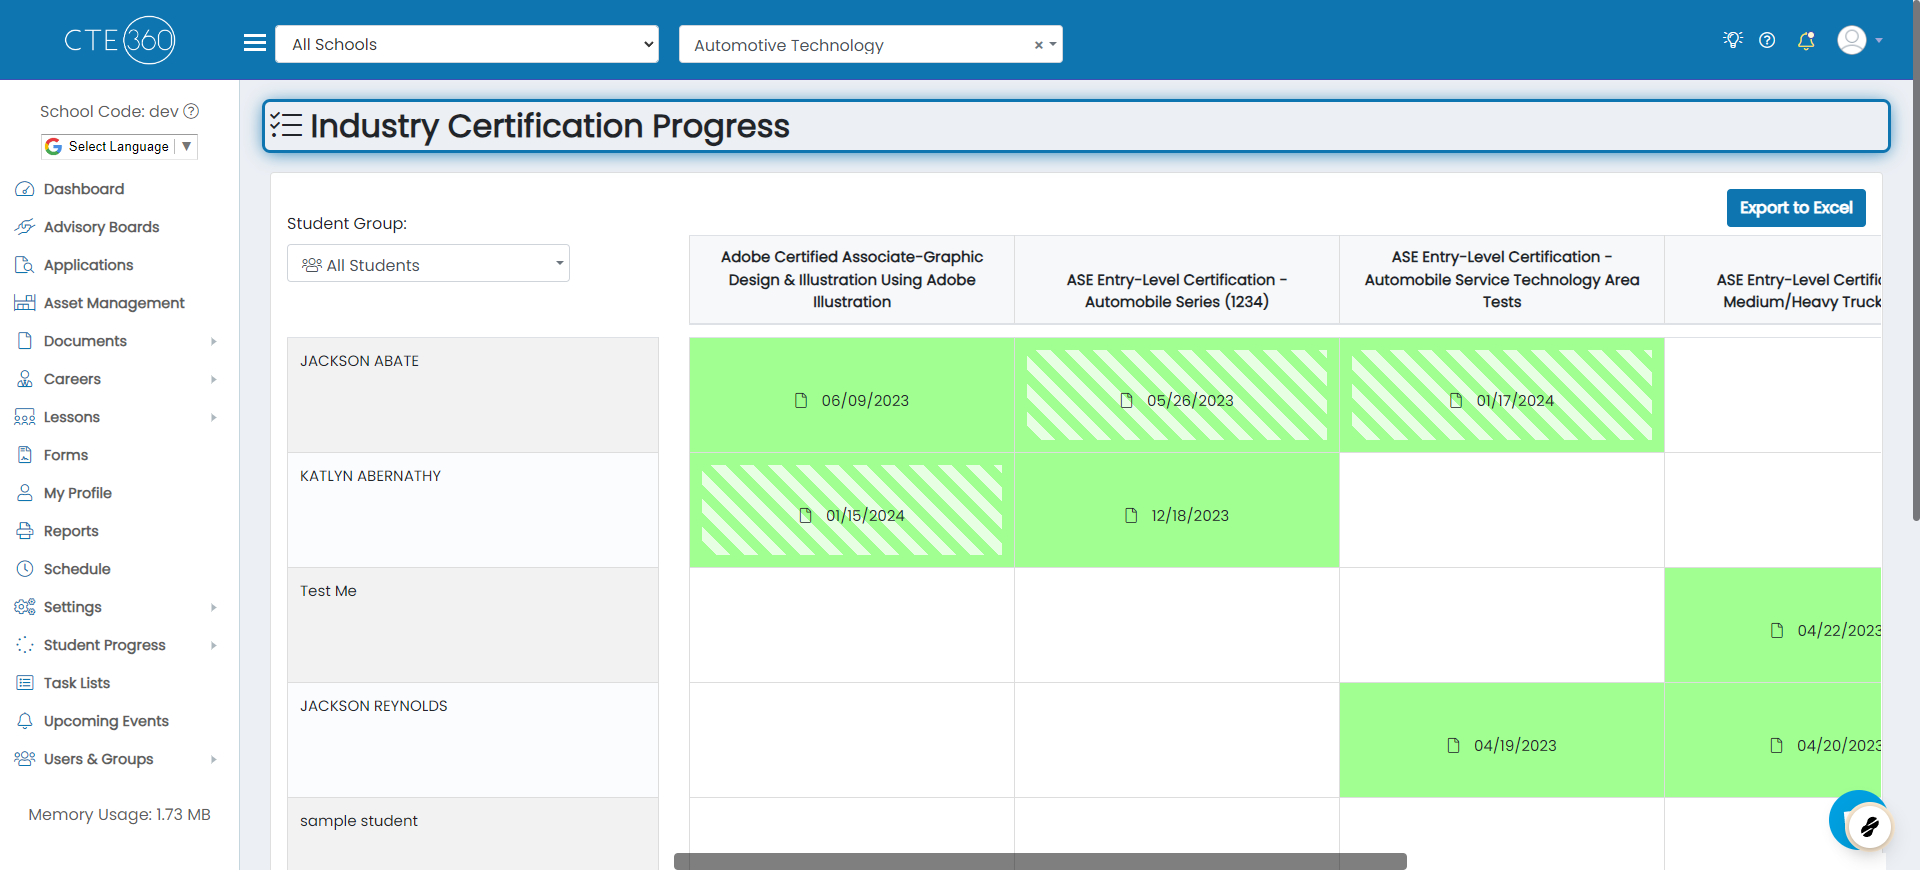The height and width of the screenshot is (870, 1920).
Task: Click the Automobile Series (1234) column header
Action: [x=1177, y=280]
